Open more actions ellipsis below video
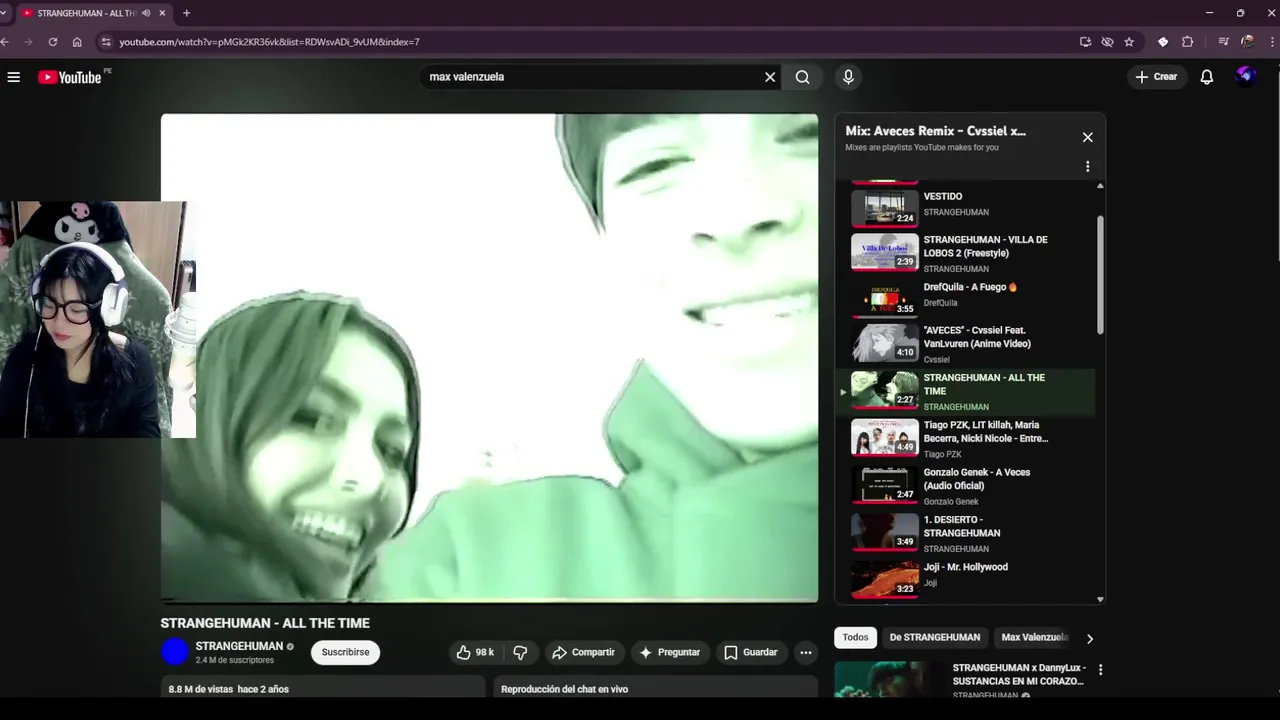The height and width of the screenshot is (720, 1280). [x=805, y=652]
